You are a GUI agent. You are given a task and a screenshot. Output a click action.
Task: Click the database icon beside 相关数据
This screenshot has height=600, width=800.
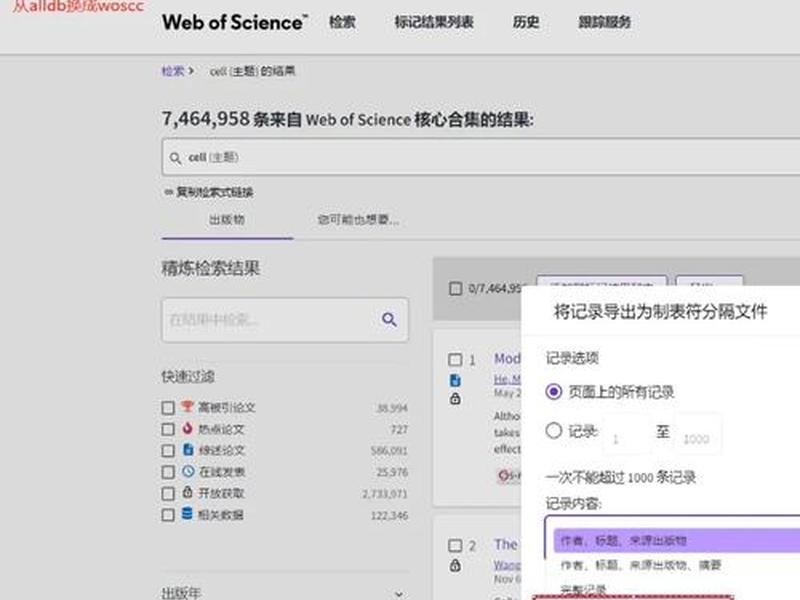tap(187, 513)
